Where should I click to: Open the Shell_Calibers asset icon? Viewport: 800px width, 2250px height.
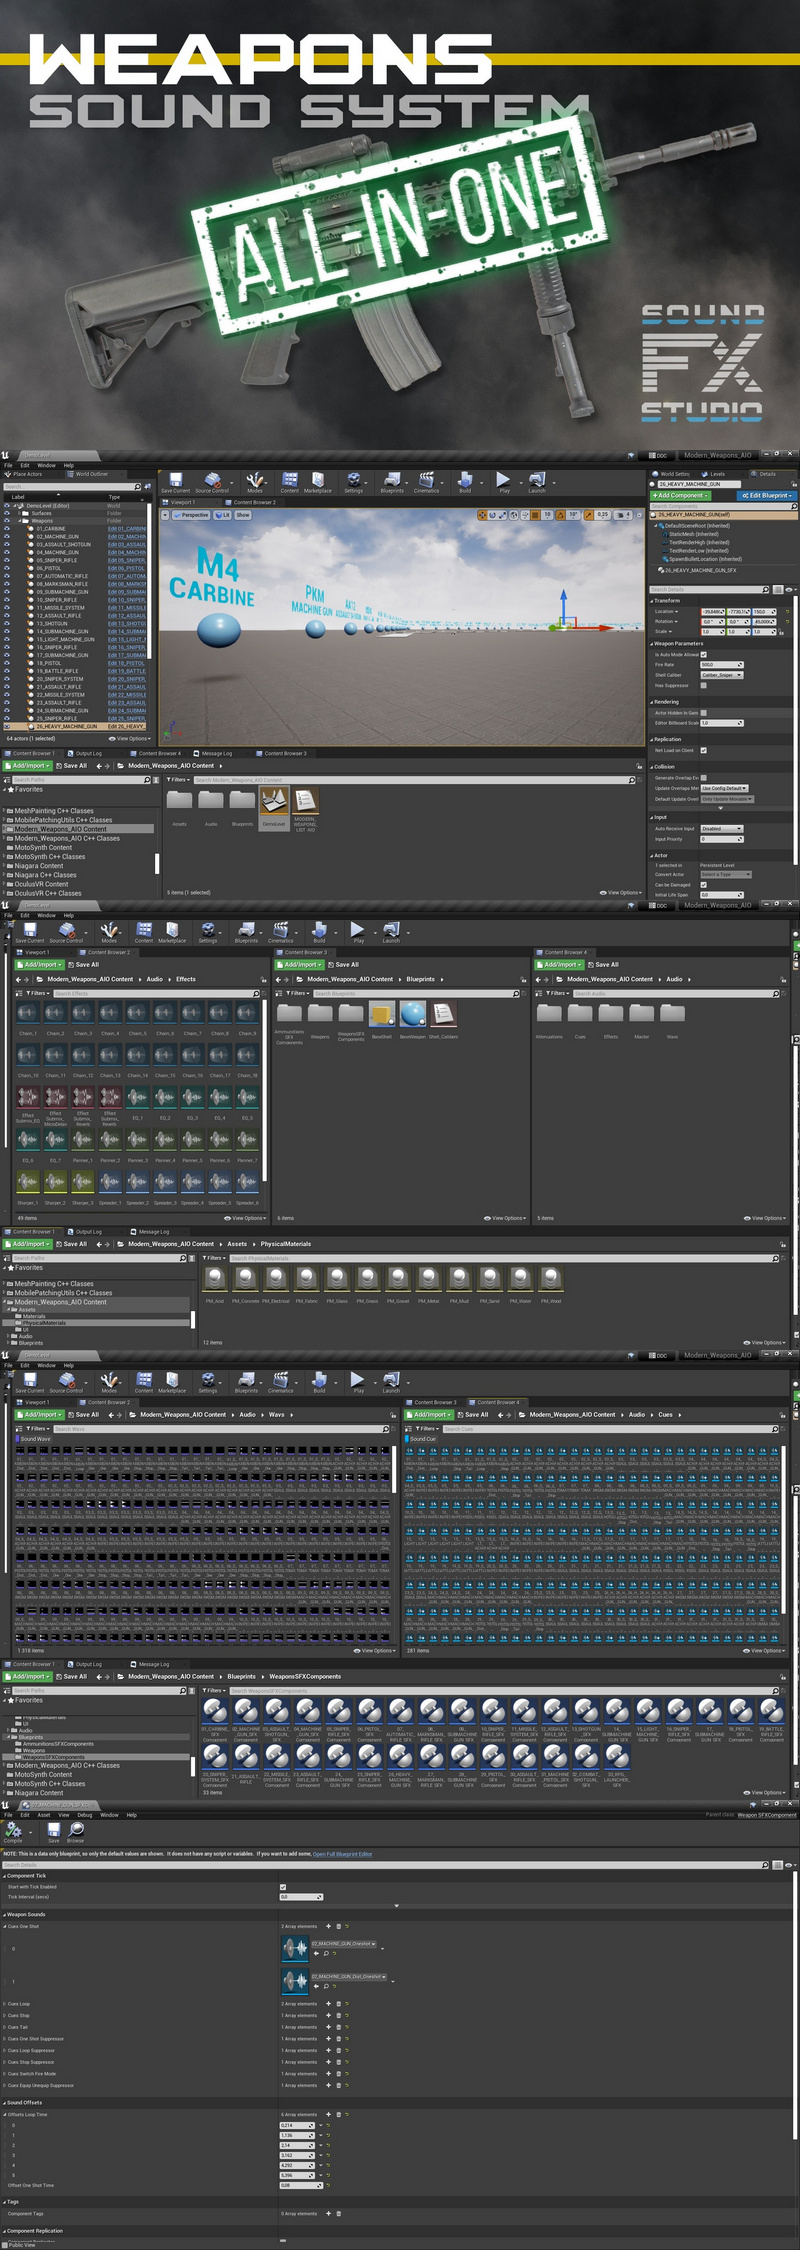coord(443,1017)
